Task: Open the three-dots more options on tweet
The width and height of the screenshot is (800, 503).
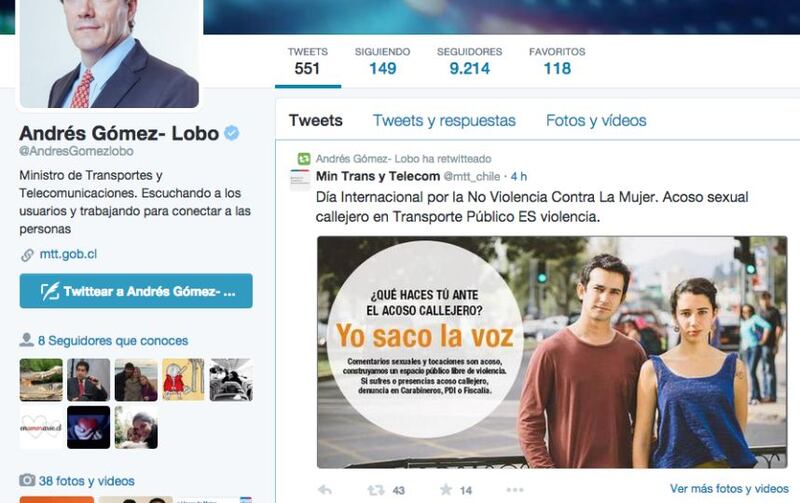Action: [515, 490]
